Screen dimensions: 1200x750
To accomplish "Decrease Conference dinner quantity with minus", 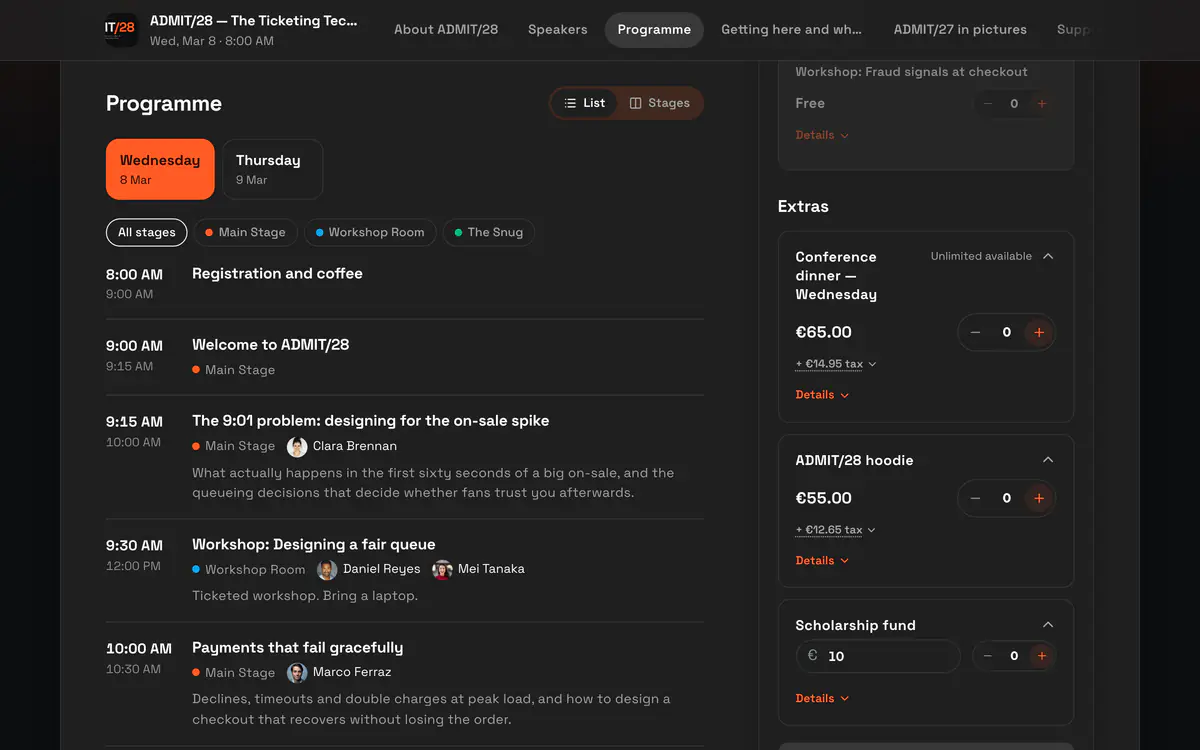I will tap(975, 332).
